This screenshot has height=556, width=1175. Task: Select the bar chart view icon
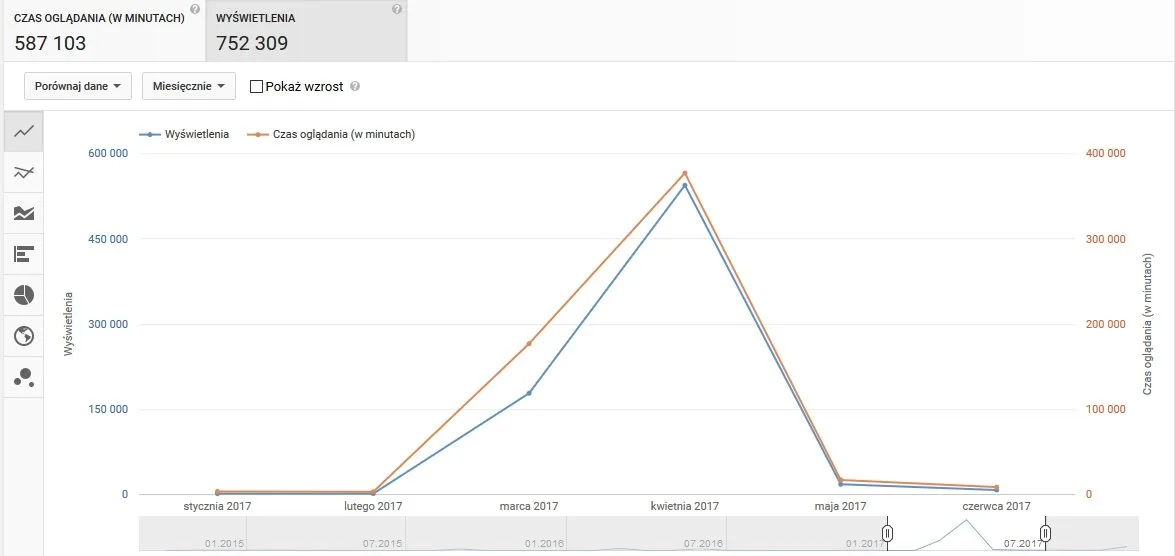tap(24, 254)
